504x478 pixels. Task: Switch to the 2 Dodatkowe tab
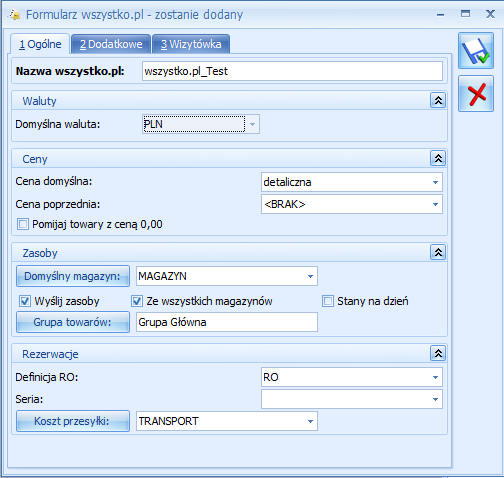[x=111, y=44]
